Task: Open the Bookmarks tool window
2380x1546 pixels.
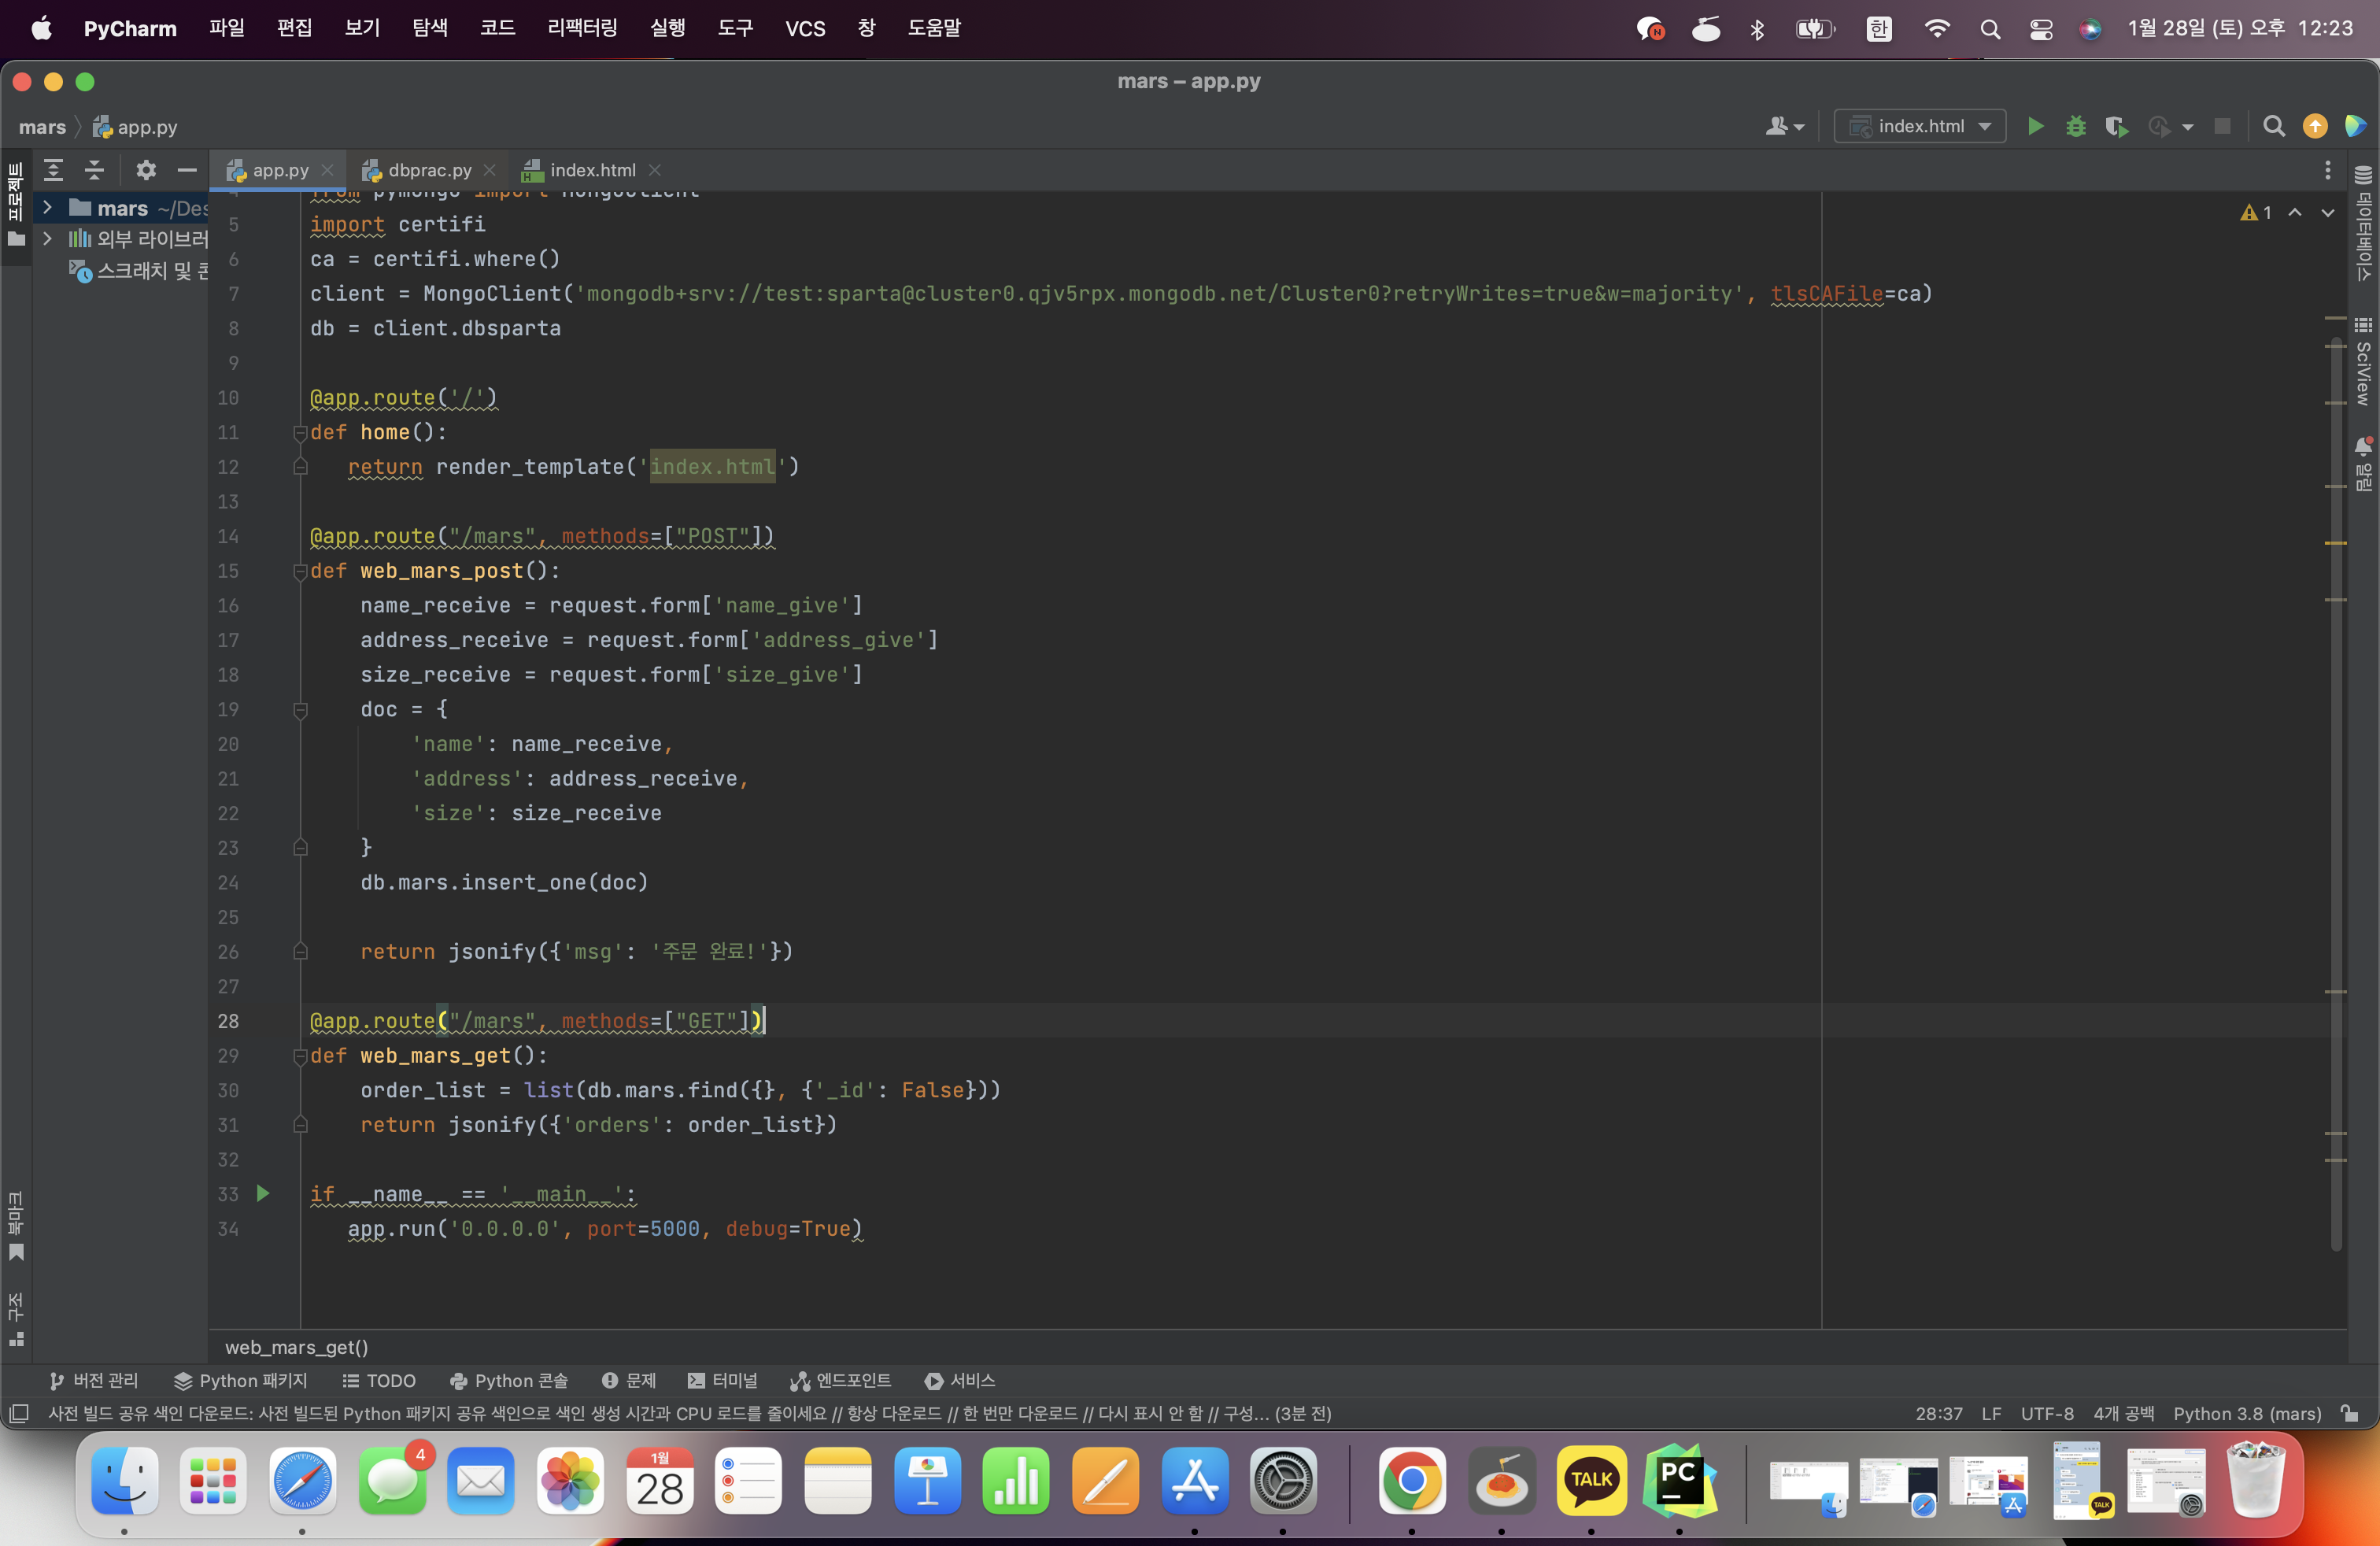Action: click(16, 1225)
